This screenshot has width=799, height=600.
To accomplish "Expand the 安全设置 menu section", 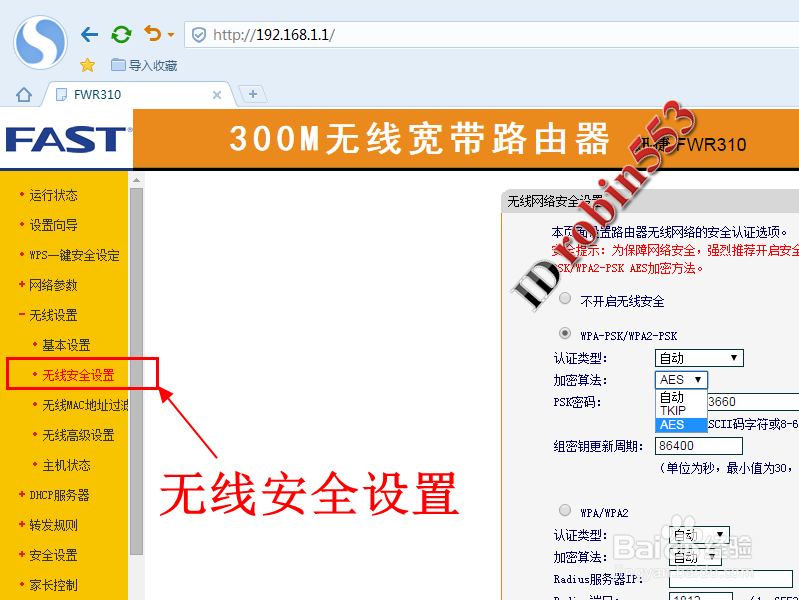I will (54, 555).
